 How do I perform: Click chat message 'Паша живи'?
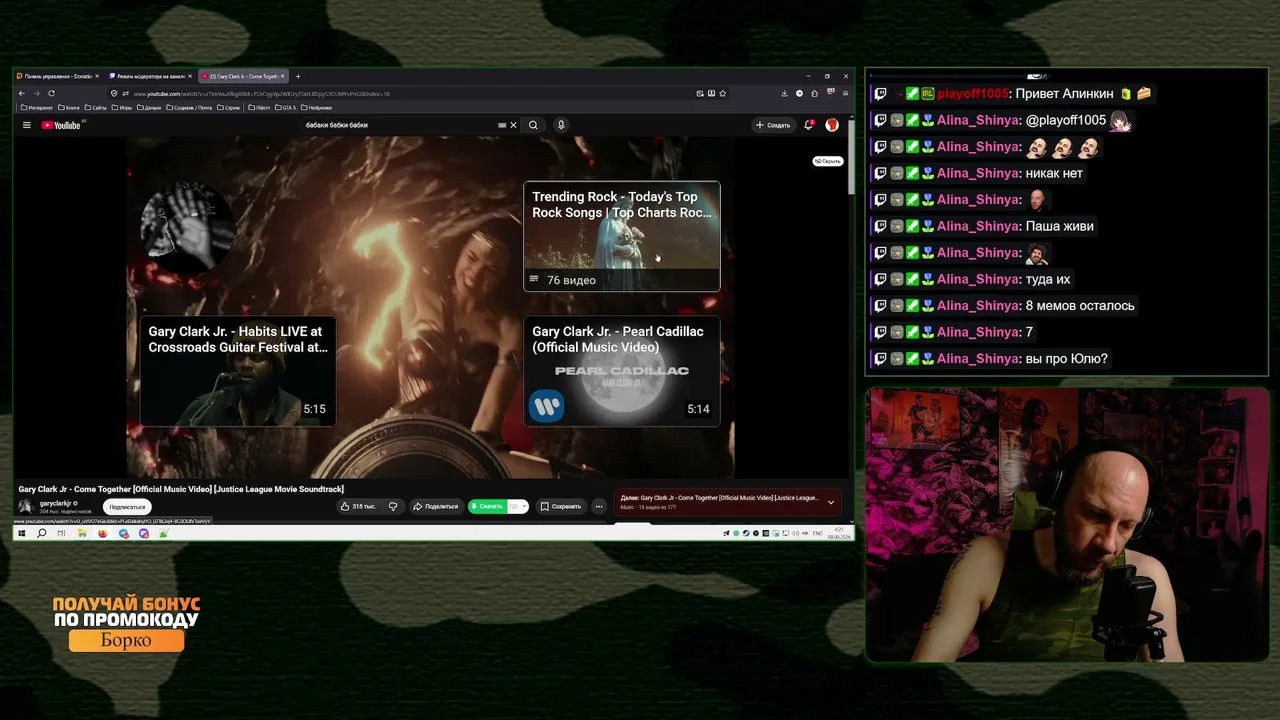tap(1060, 226)
